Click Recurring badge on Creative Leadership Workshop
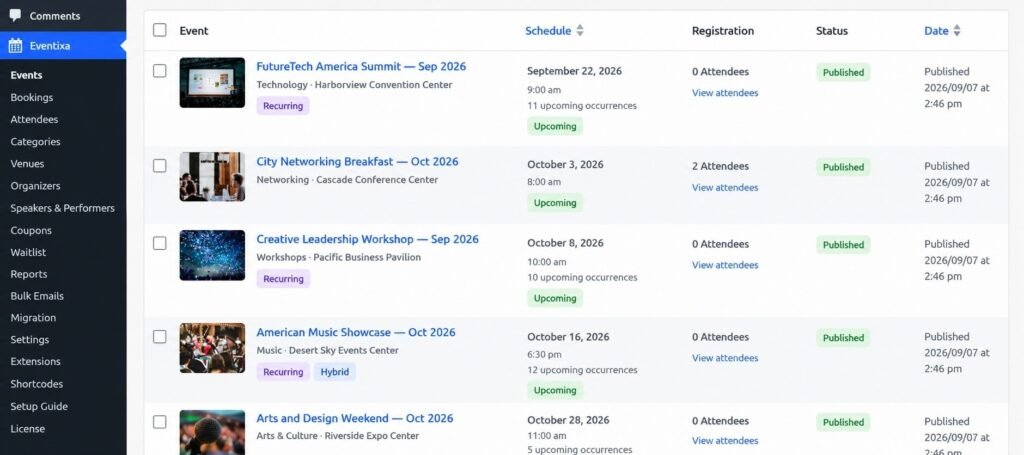The image size is (1024, 455). pyautogui.click(x=283, y=279)
